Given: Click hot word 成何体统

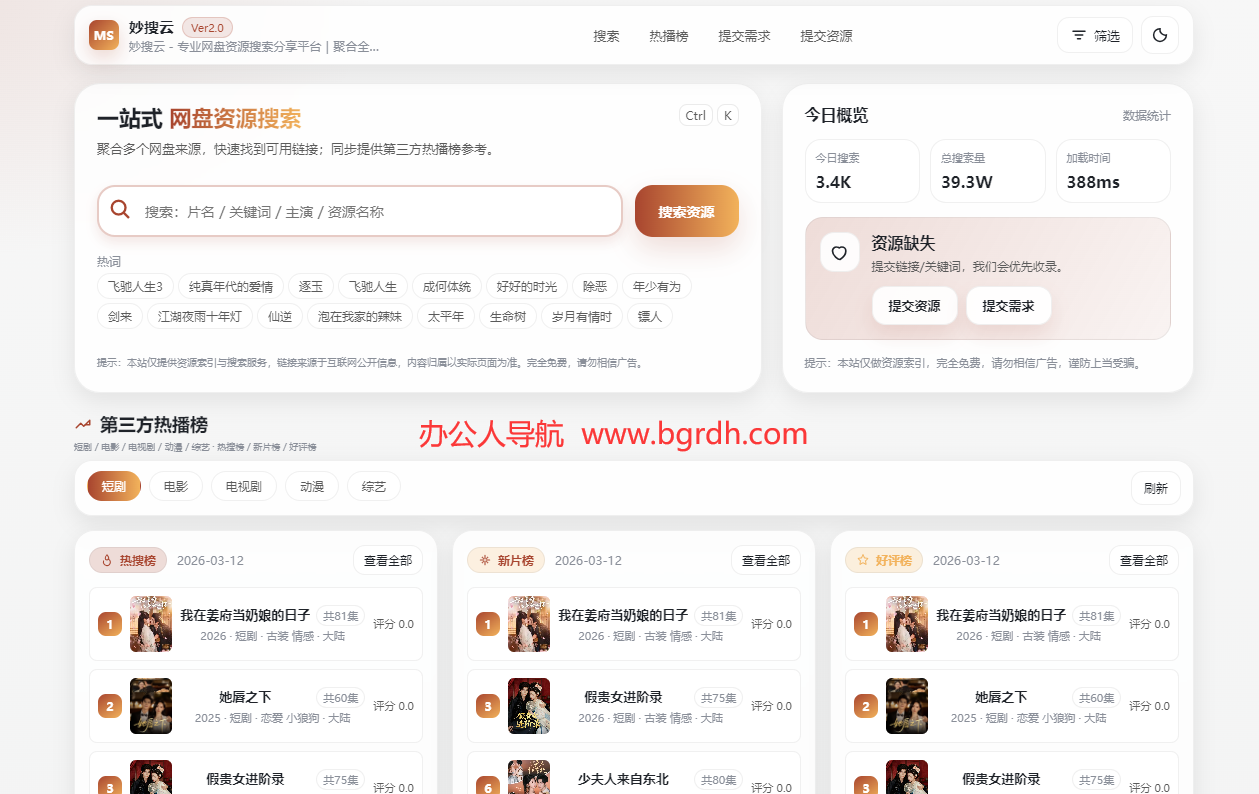Looking at the screenshot, I should [447, 287].
